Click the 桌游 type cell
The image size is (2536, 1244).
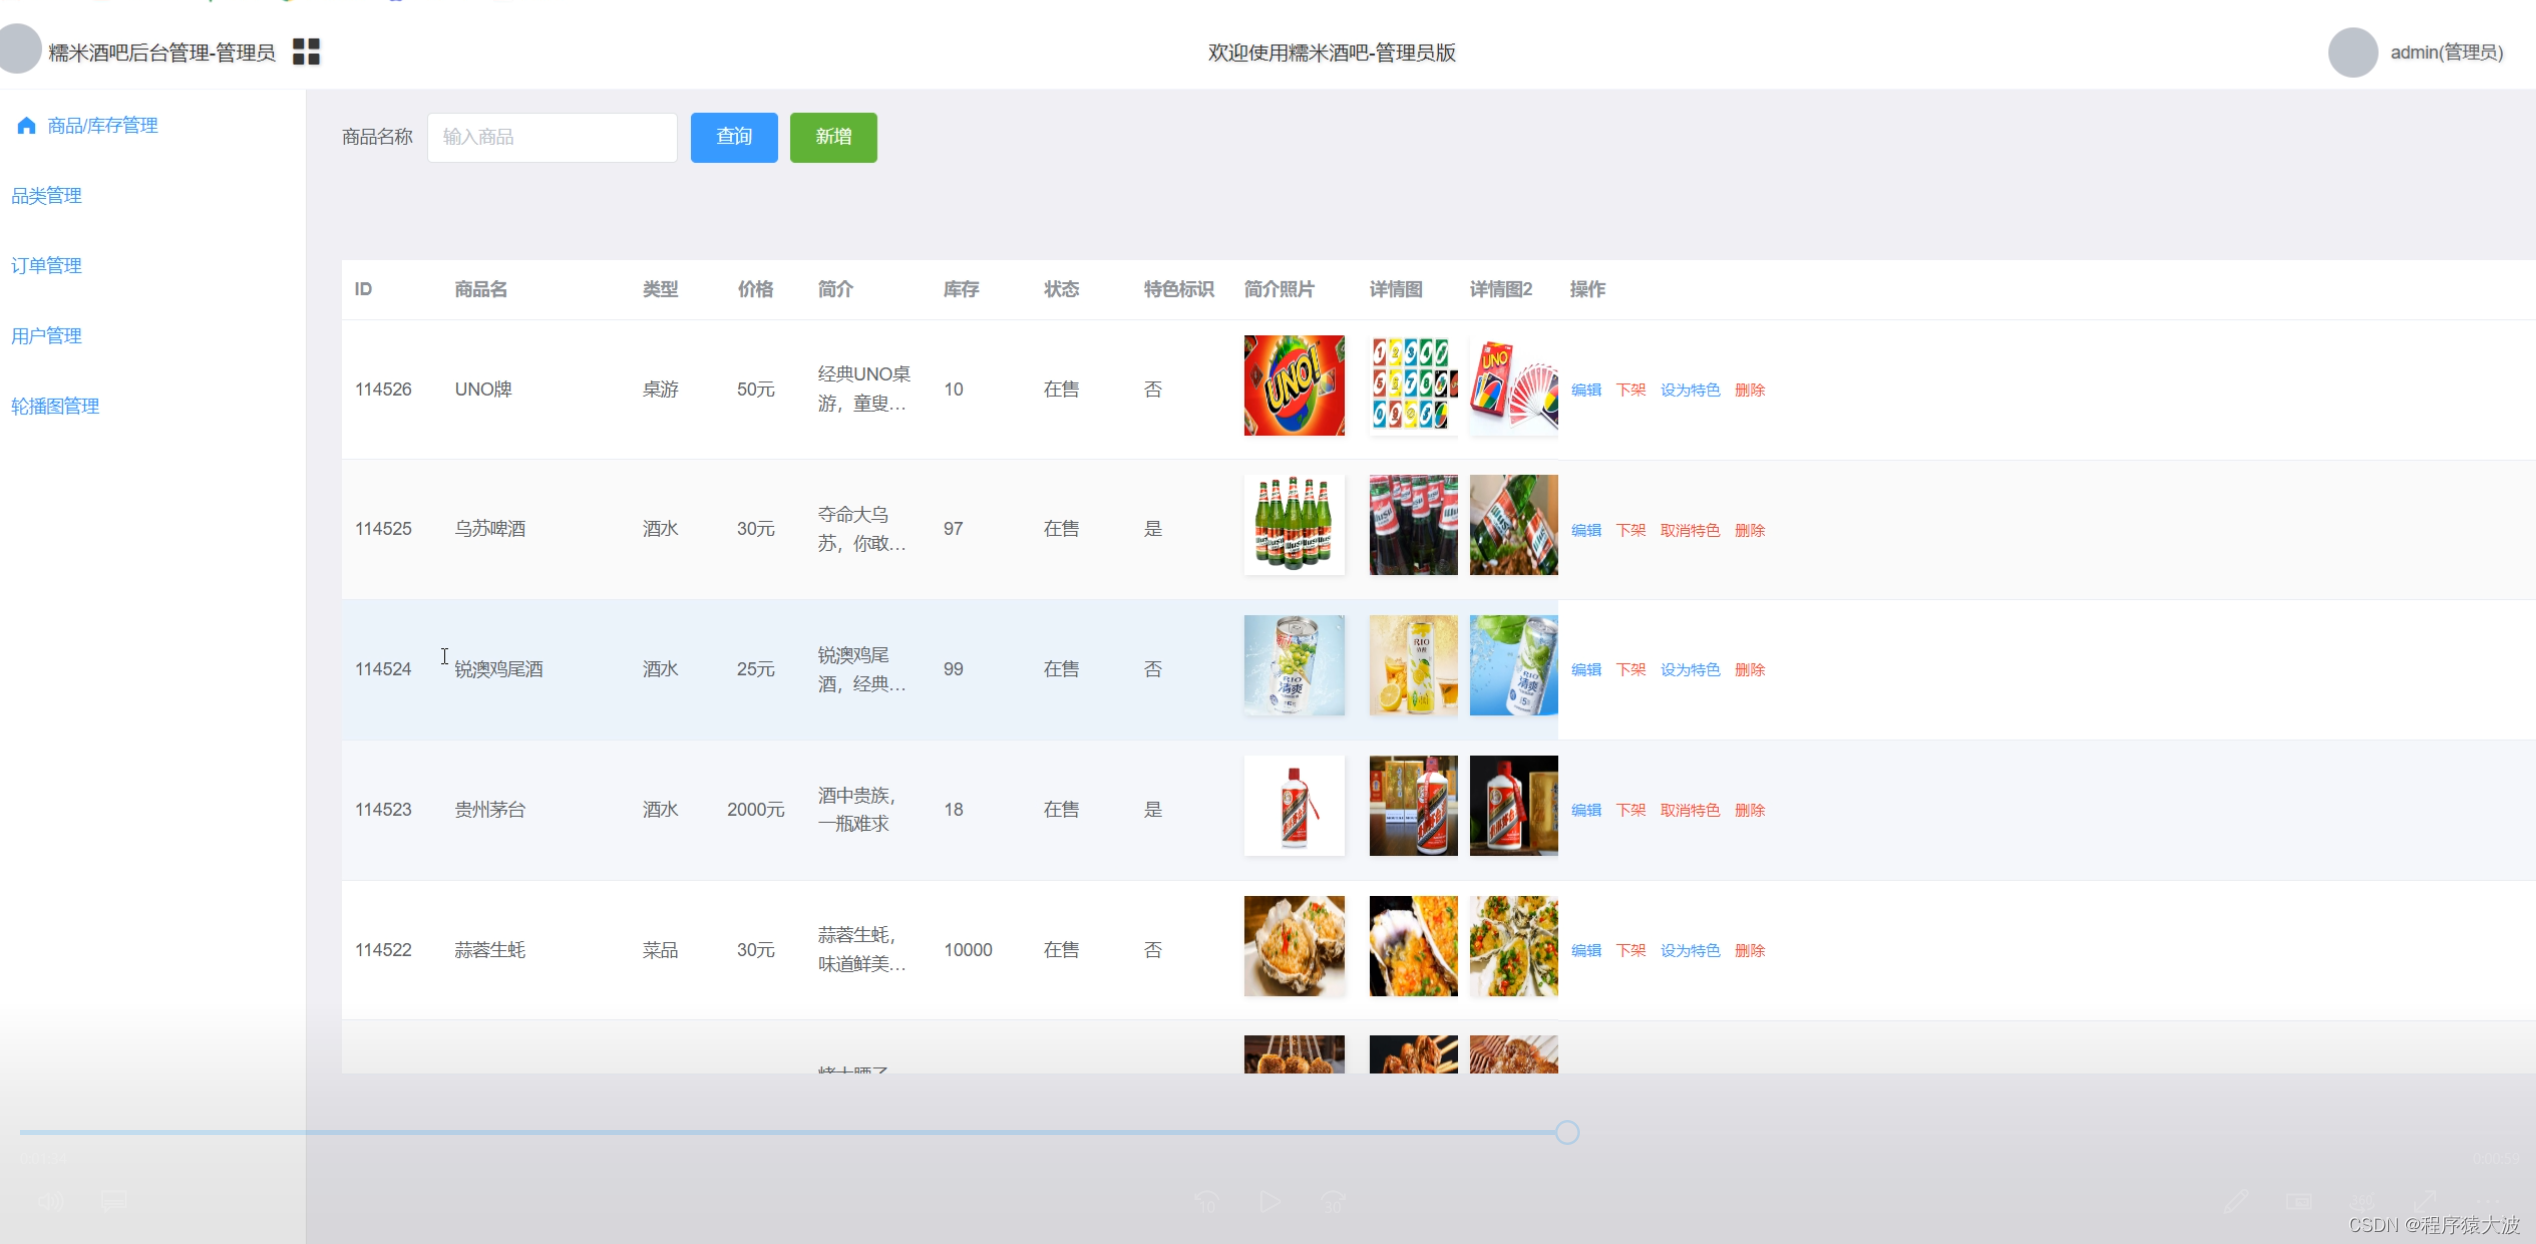point(660,389)
